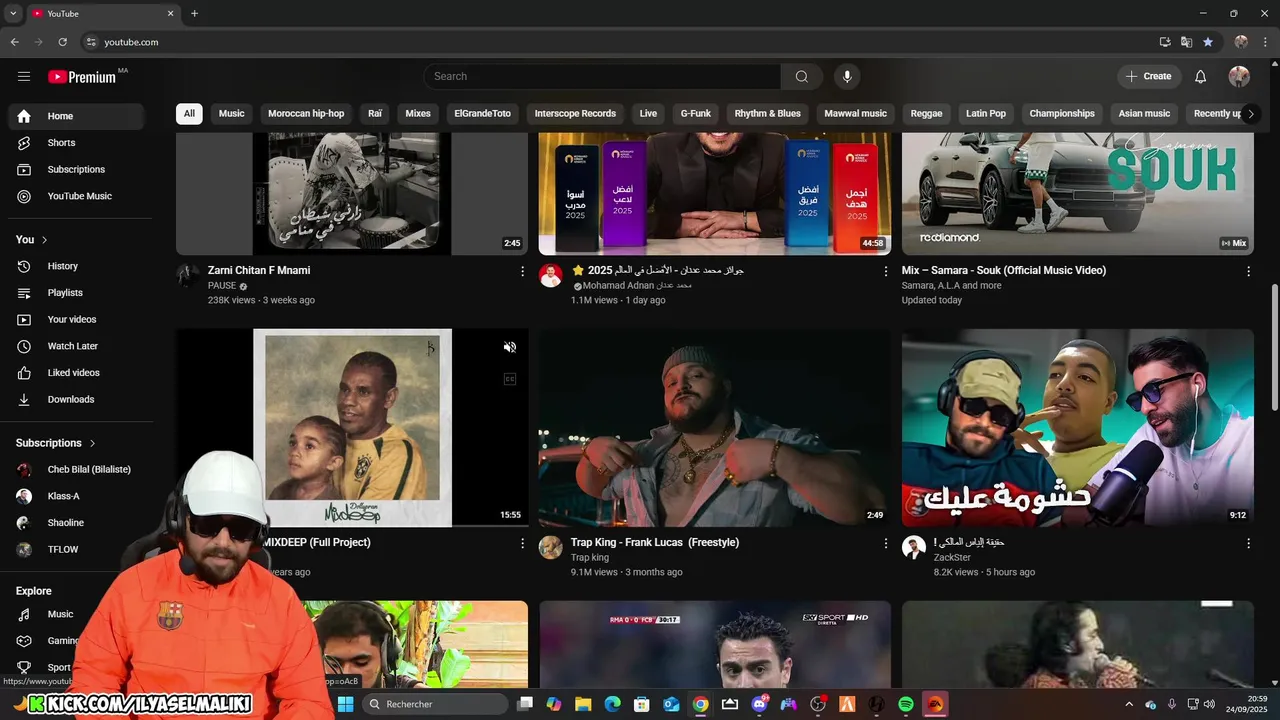Open options menu for Mohamad Adnan 2025 video

click(x=885, y=271)
